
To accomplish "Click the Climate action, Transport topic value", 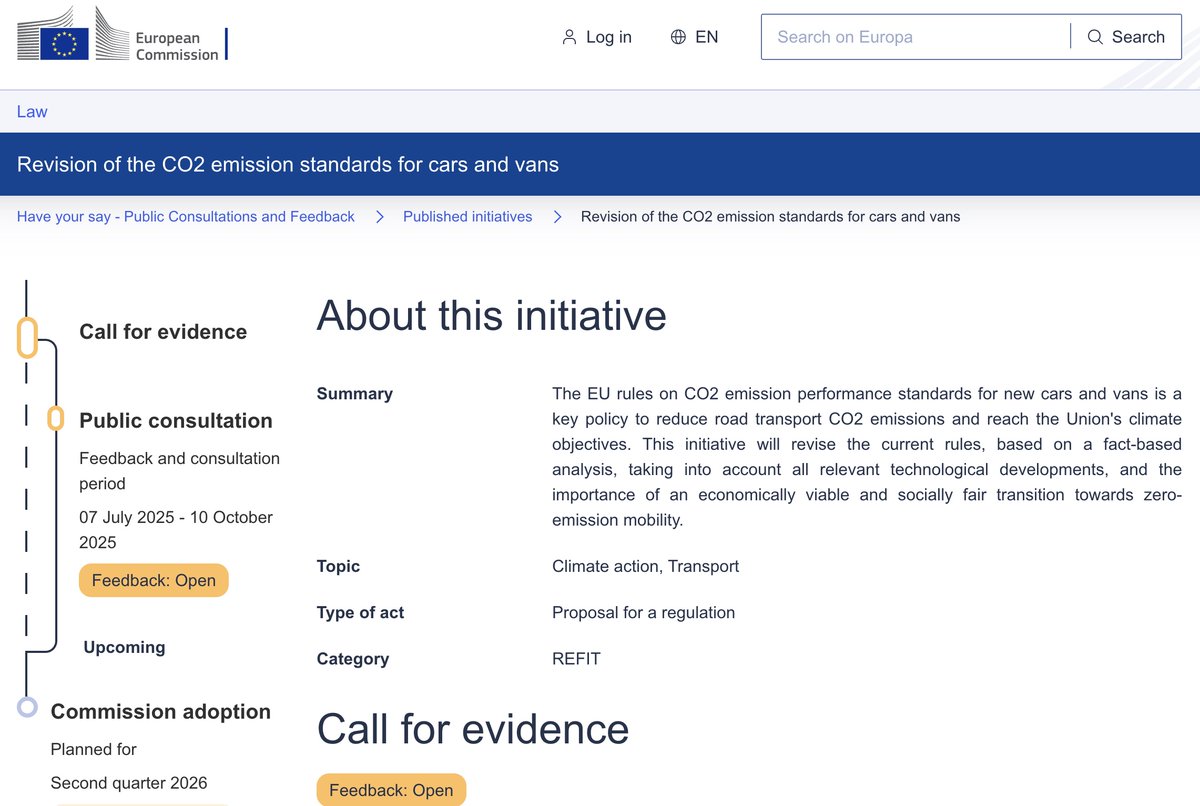I will [x=646, y=566].
